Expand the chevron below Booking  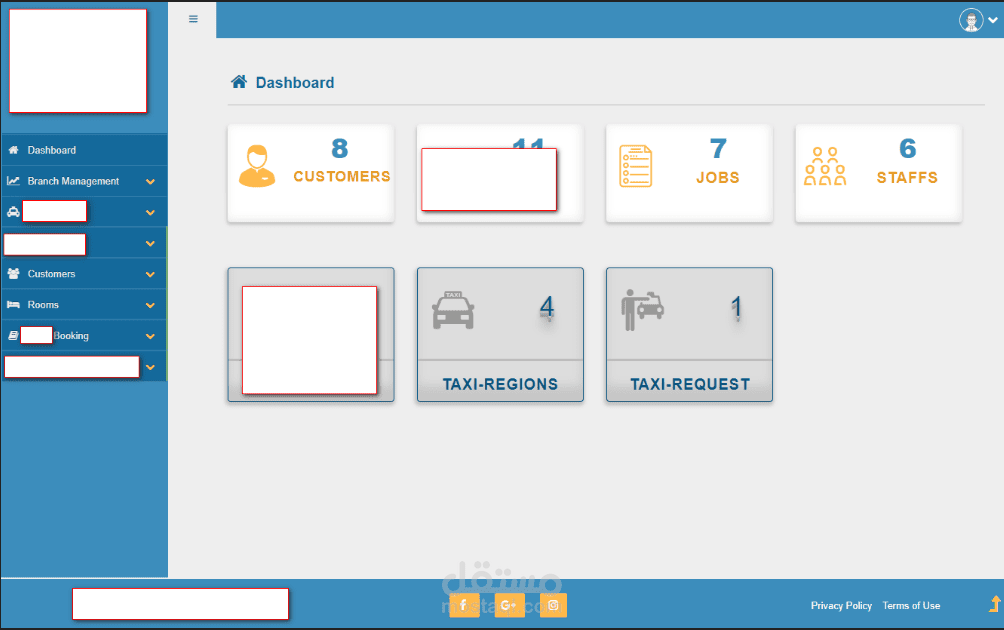[150, 367]
